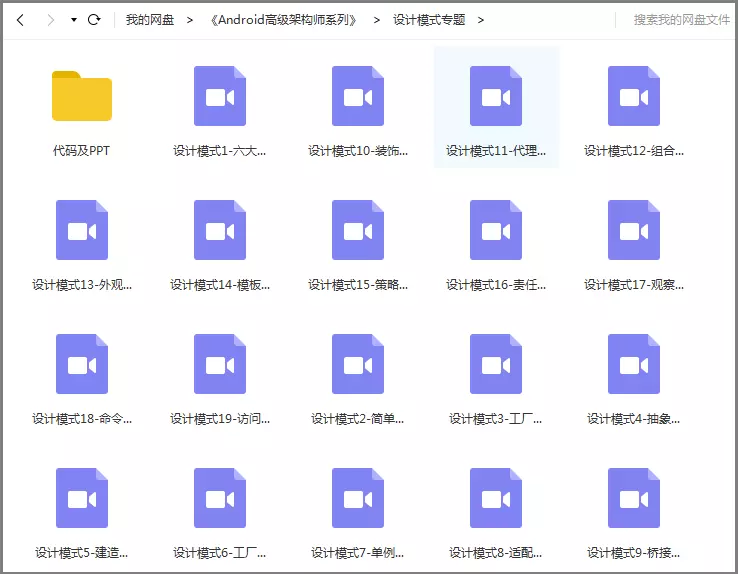
Task: Refresh the current folder listing
Action: point(94,19)
